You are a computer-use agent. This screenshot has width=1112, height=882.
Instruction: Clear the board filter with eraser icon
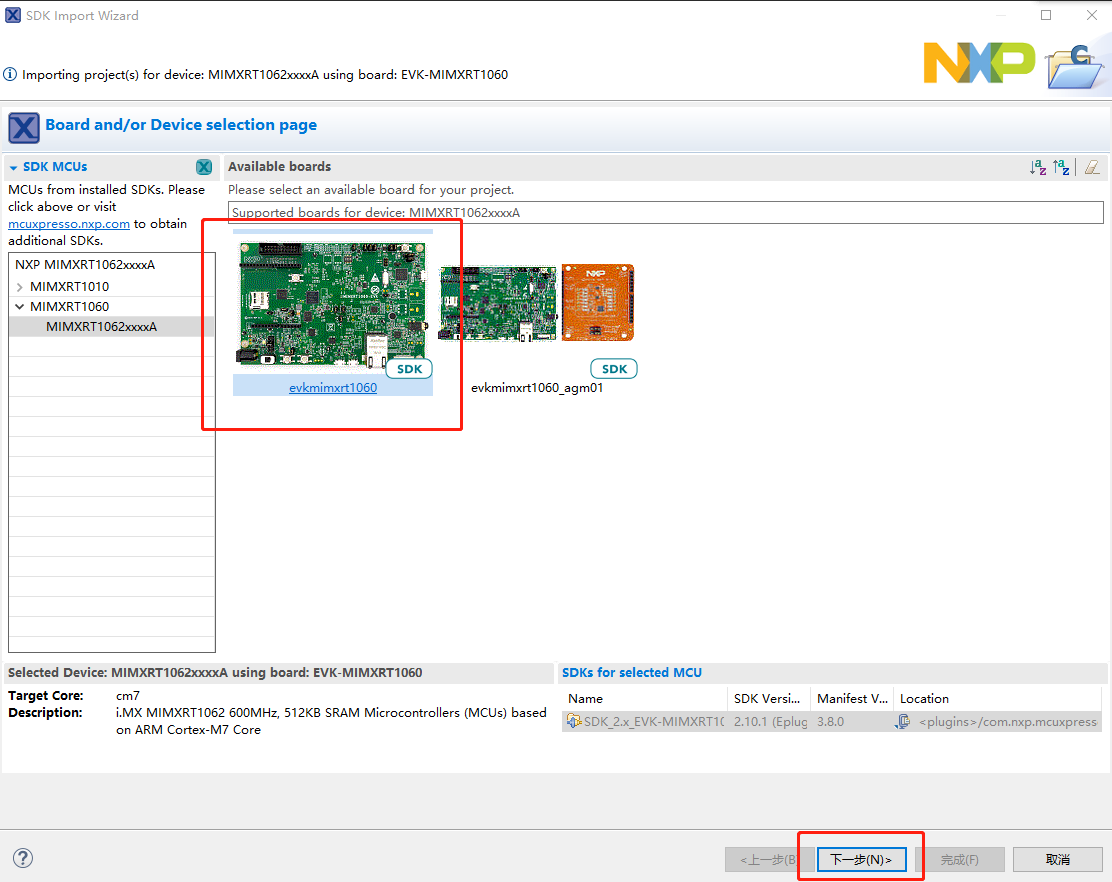click(1092, 167)
